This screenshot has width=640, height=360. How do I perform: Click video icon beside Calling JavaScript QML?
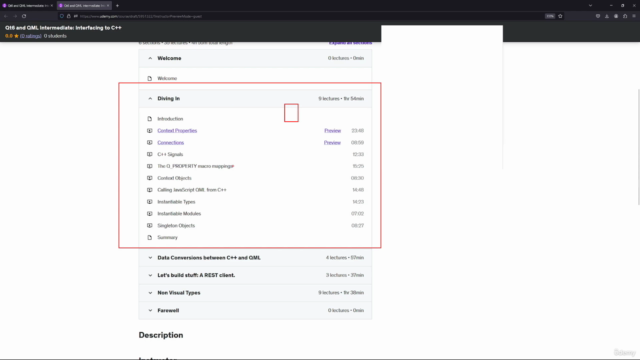click(150, 190)
